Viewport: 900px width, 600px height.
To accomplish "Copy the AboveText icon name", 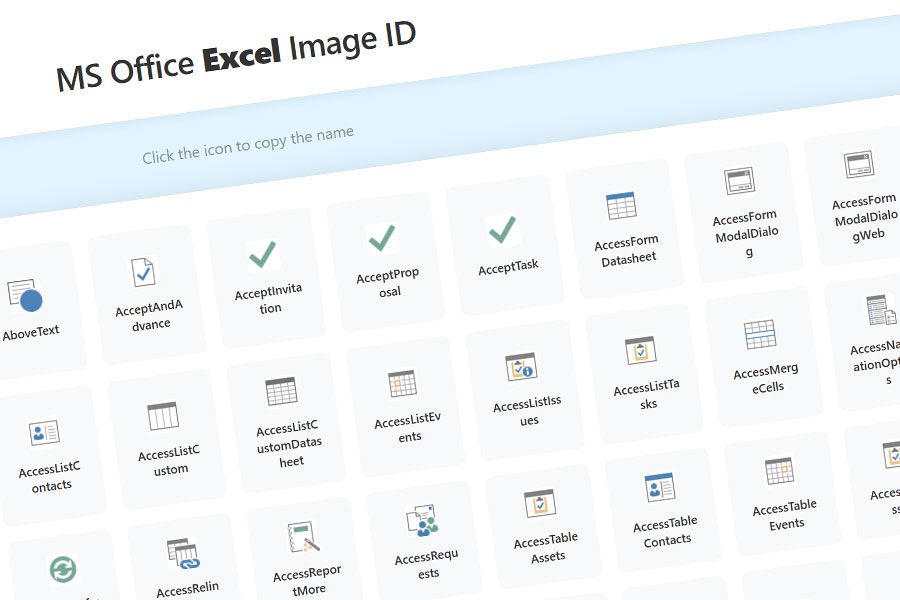I will pos(25,296).
